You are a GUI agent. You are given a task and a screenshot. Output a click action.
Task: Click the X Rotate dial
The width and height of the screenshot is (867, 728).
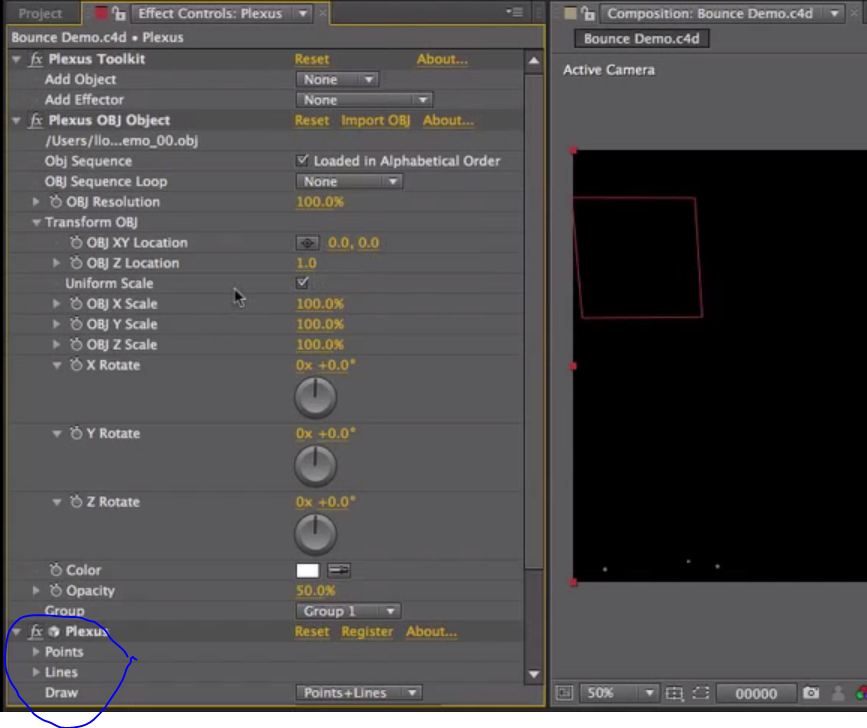[x=315, y=397]
